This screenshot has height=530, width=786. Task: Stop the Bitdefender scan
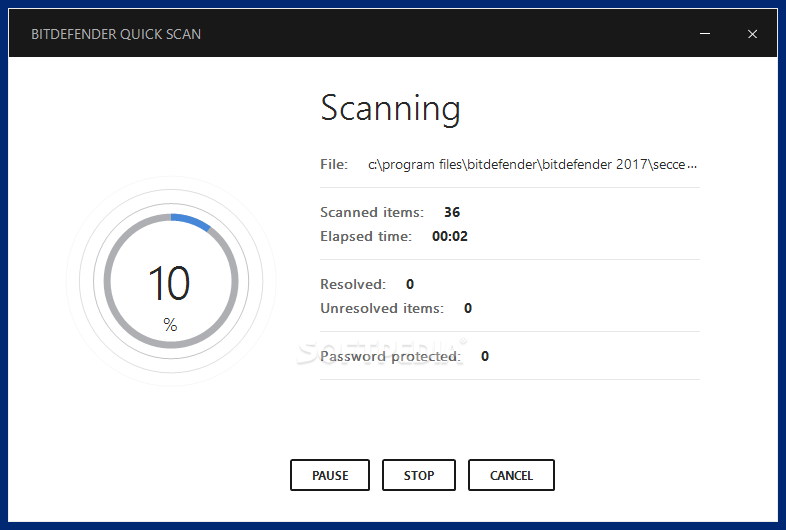click(x=419, y=475)
